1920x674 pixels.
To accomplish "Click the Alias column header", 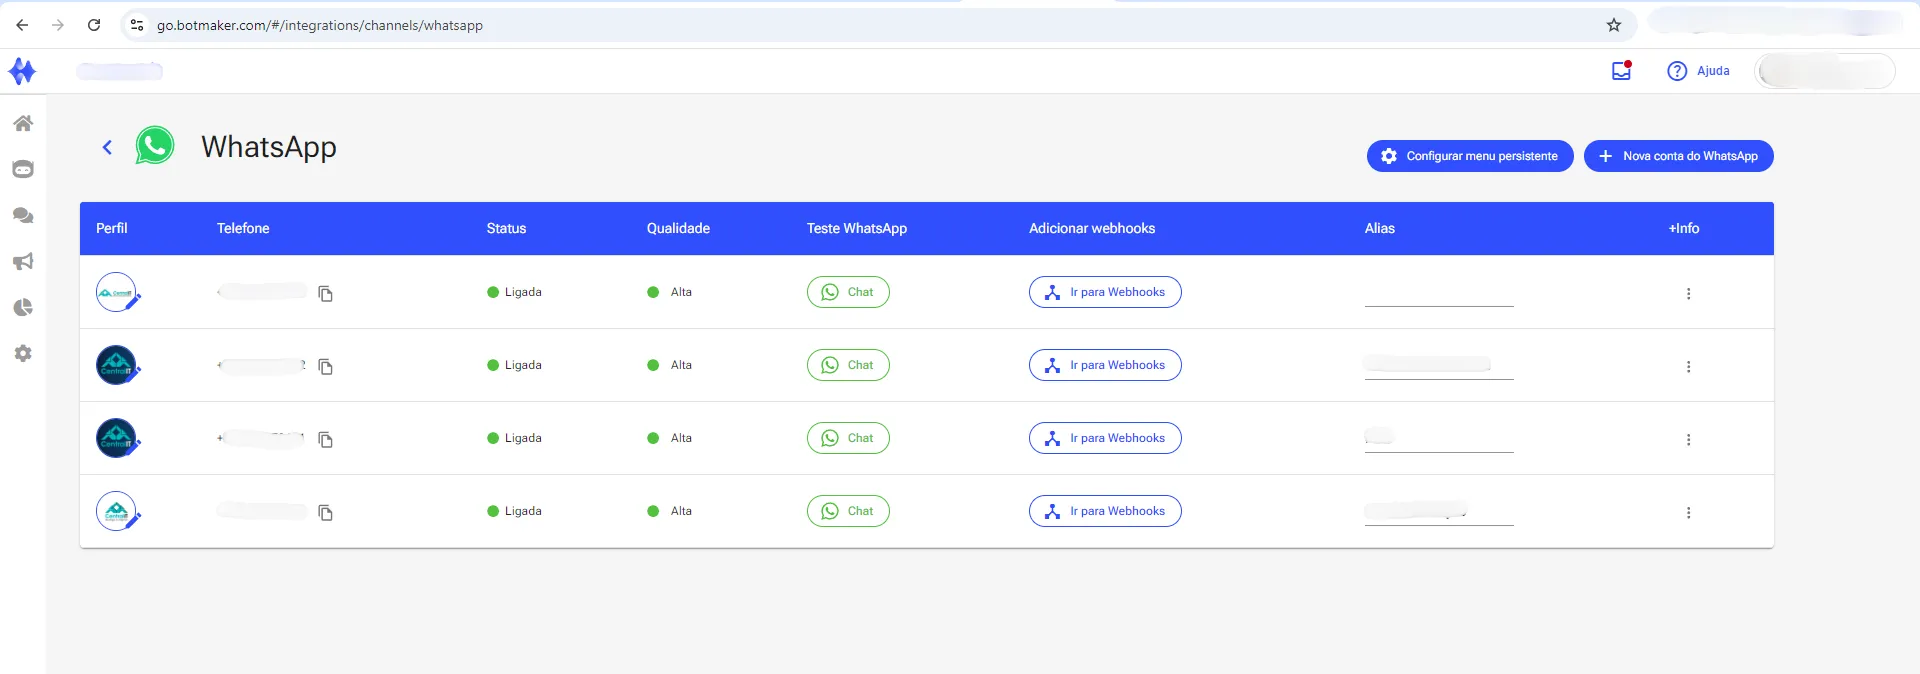I will 1380,228.
